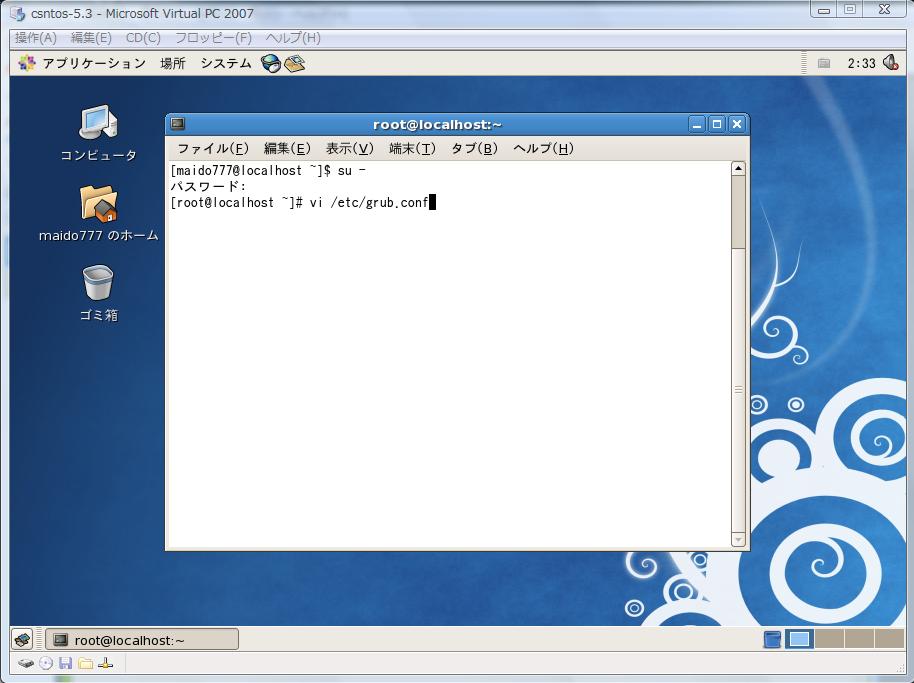Open the terminal's タブ(B) menu
914x683 pixels.
pyautogui.click(x=473, y=148)
